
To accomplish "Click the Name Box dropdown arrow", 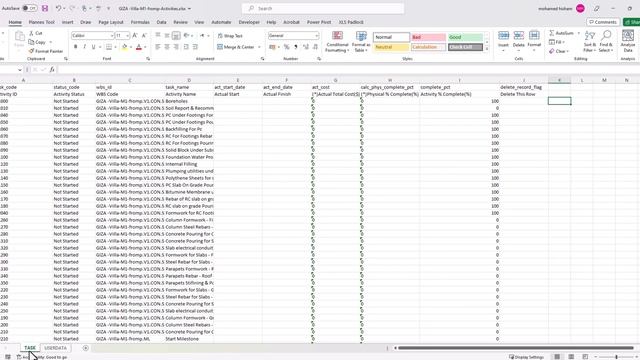I will coord(19,70).
